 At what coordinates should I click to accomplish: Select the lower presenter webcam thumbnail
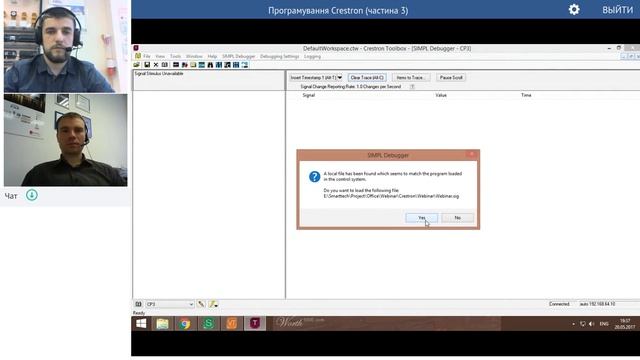tap(65, 140)
